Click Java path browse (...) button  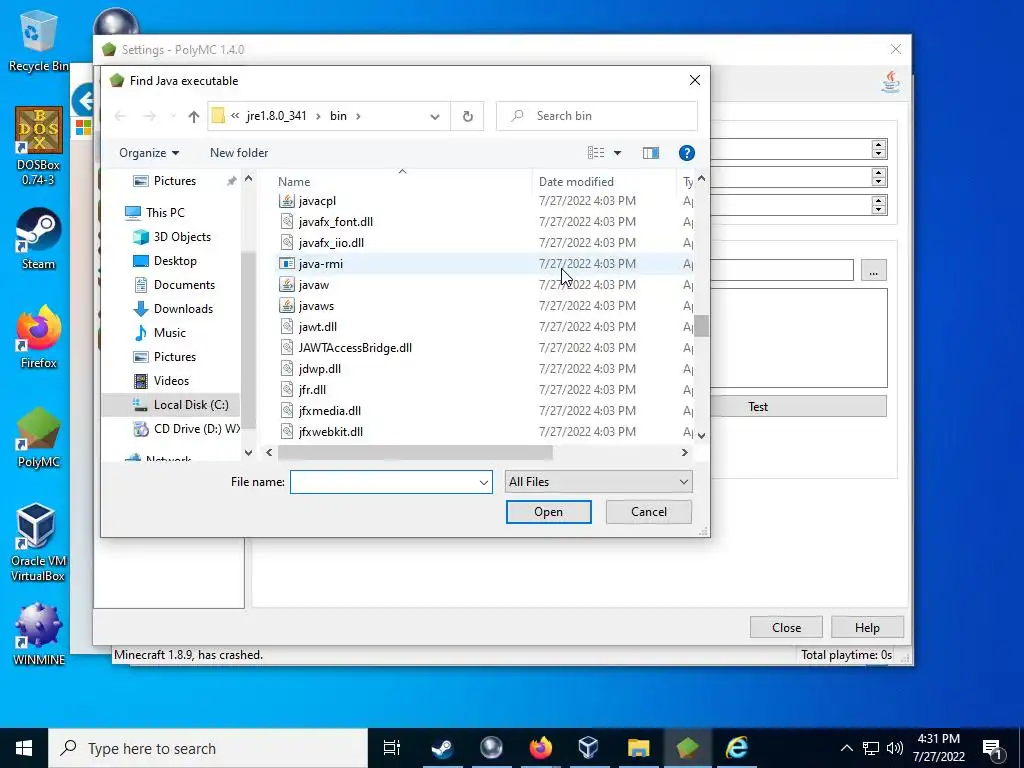[x=874, y=270]
